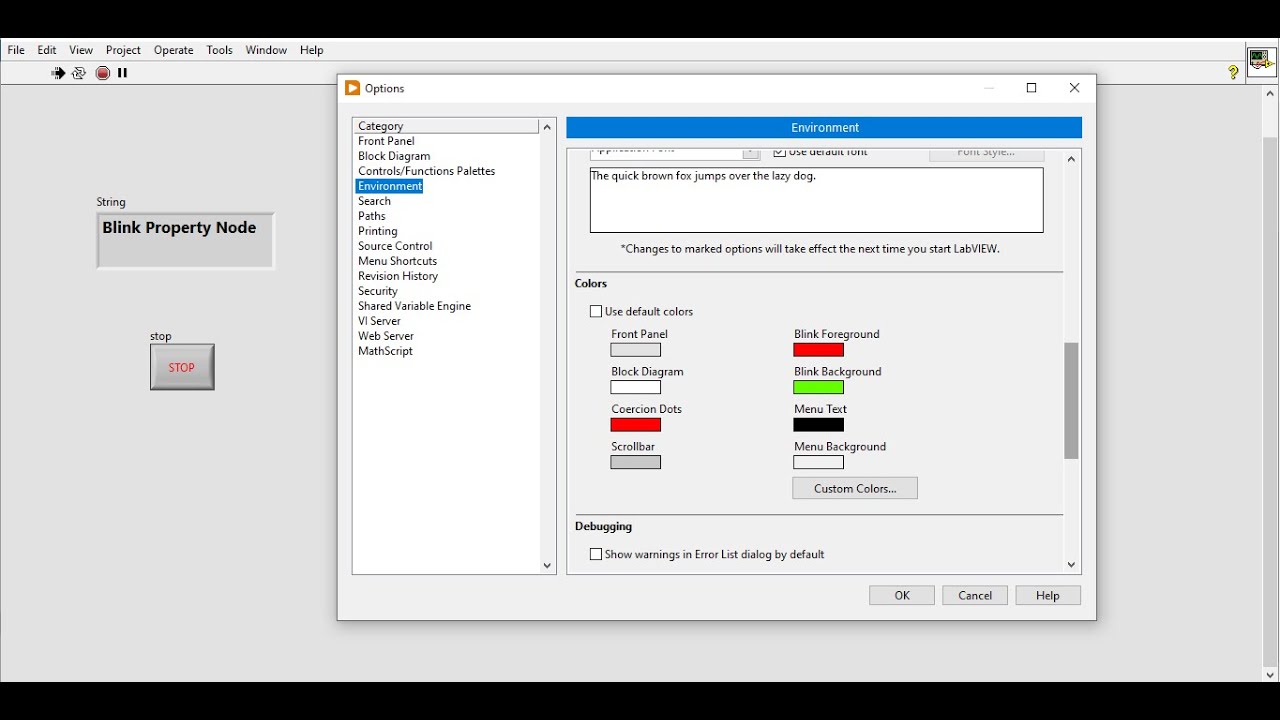Close the Options dialog
1280x720 pixels.
pos(1075,88)
